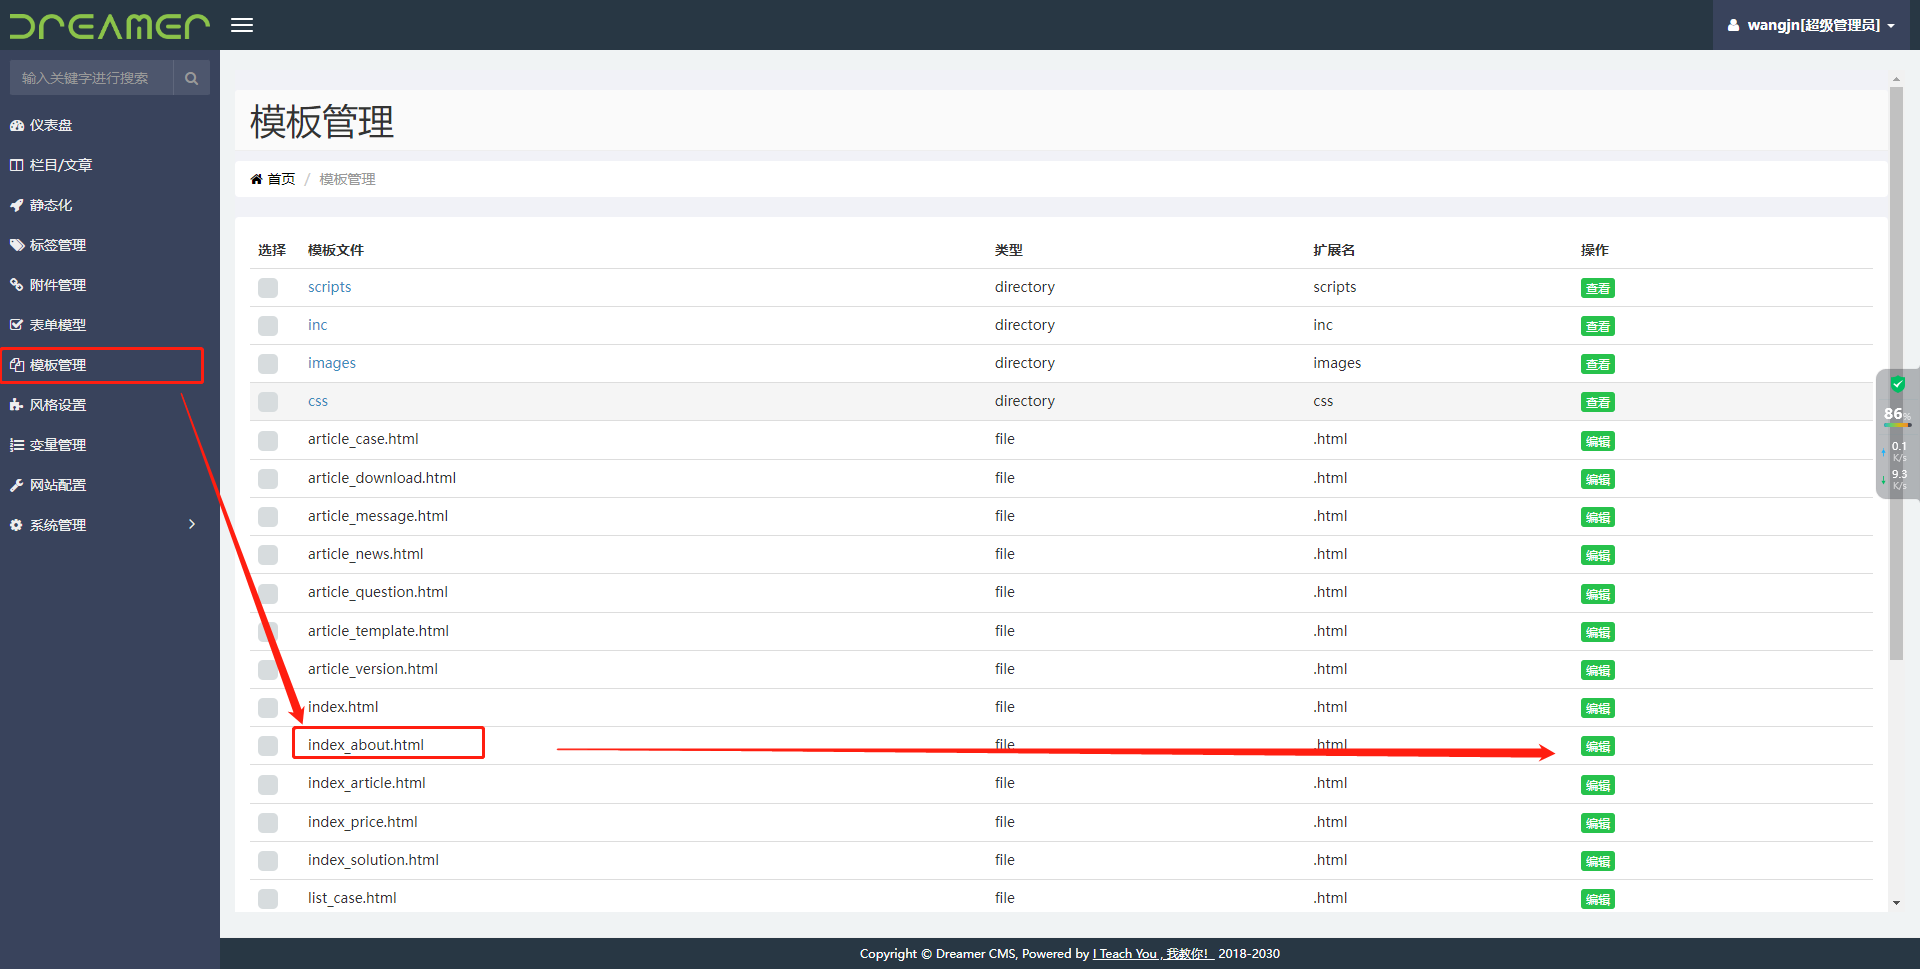Image resolution: width=1920 pixels, height=969 pixels.
Task: Click 查看 button for scripts row
Action: [x=1597, y=289]
